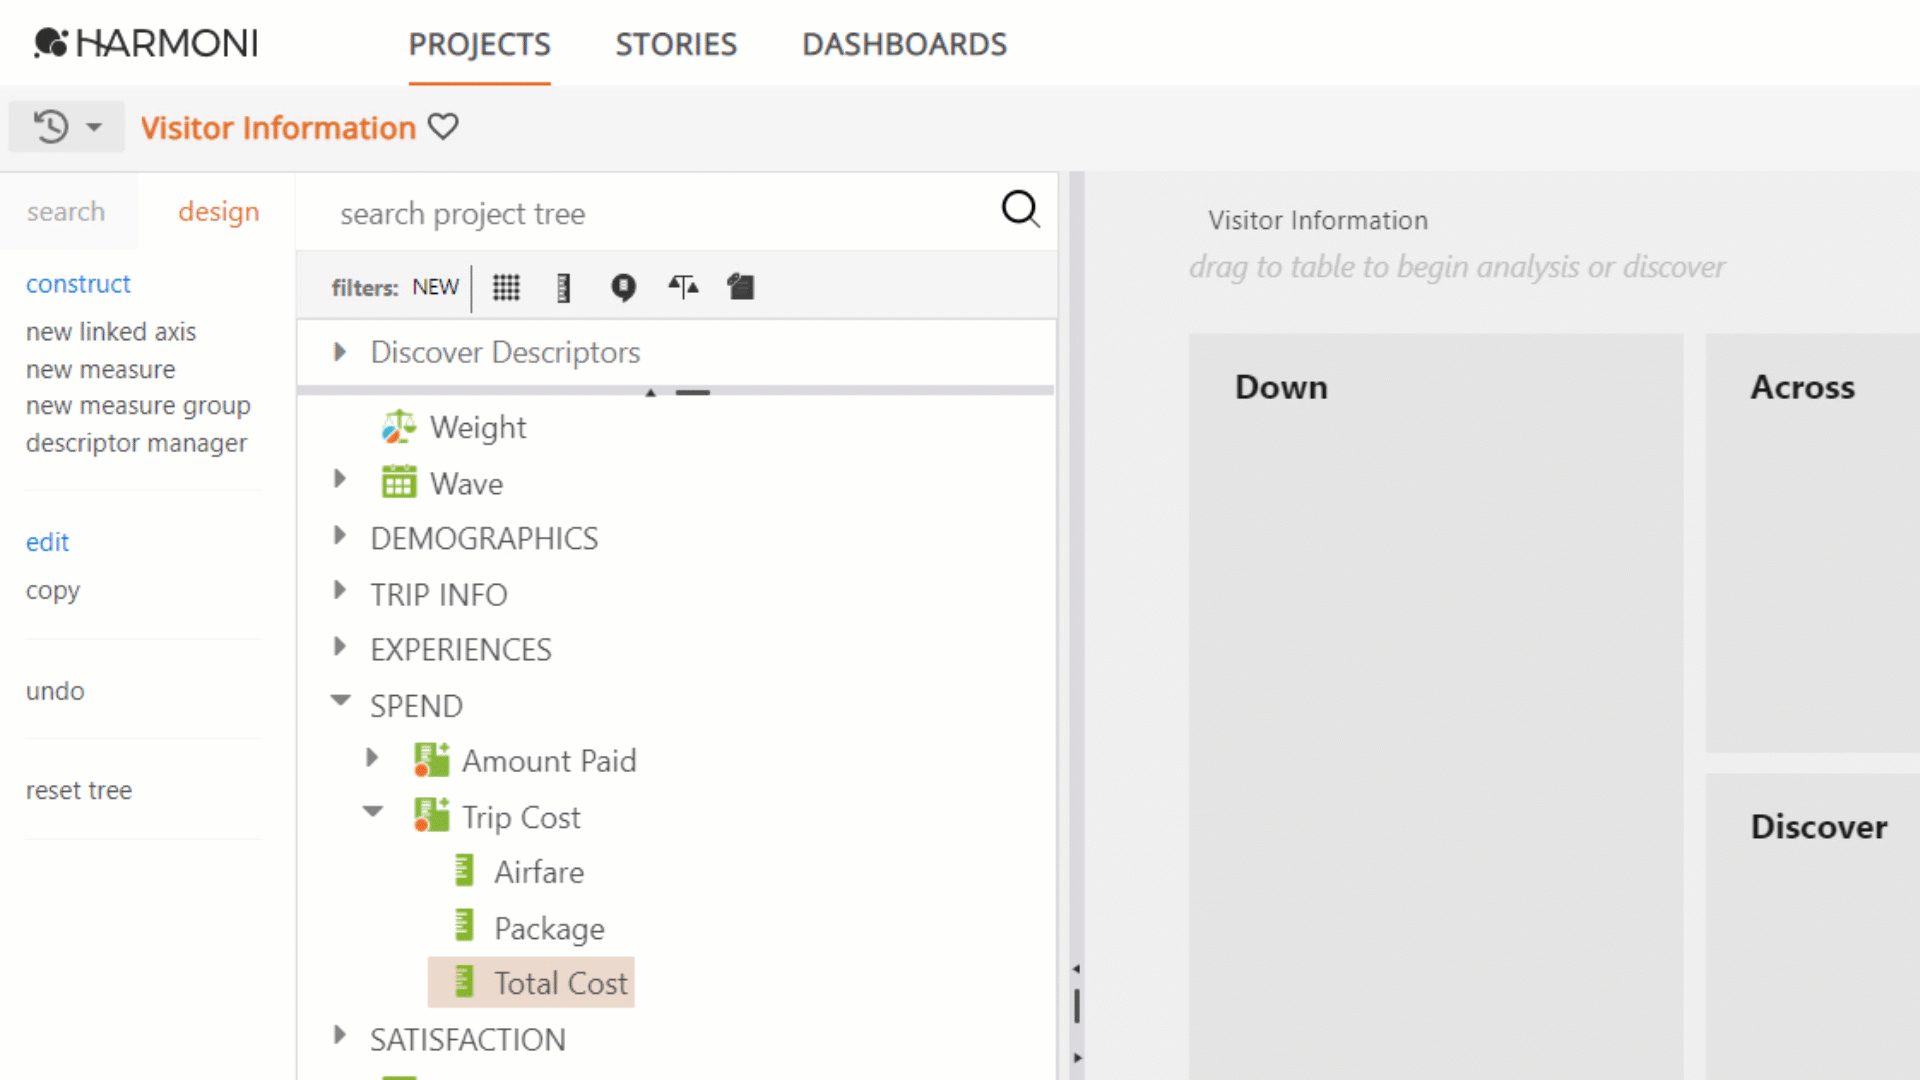Click the Visitor Information project title
This screenshot has width=1920, height=1080.
coord(278,128)
